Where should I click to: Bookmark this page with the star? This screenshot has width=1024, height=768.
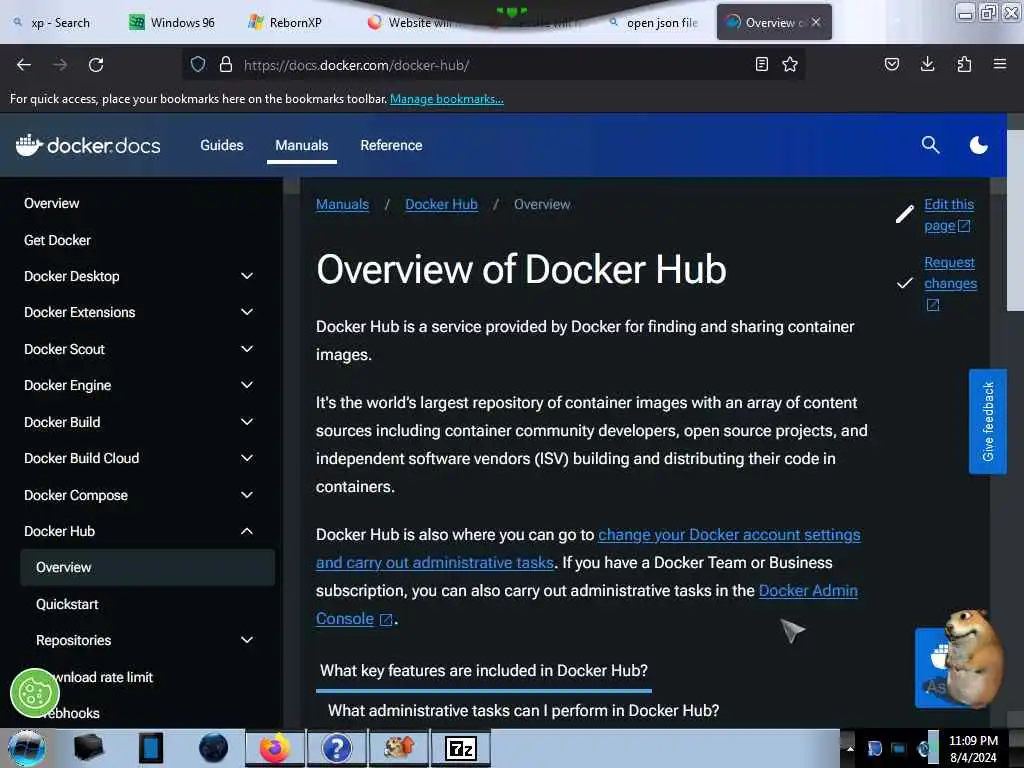pyautogui.click(x=790, y=64)
